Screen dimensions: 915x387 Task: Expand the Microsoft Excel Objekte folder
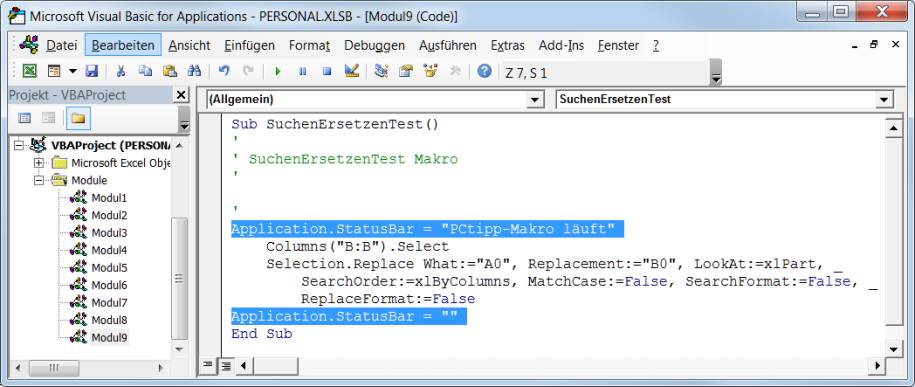pos(39,163)
